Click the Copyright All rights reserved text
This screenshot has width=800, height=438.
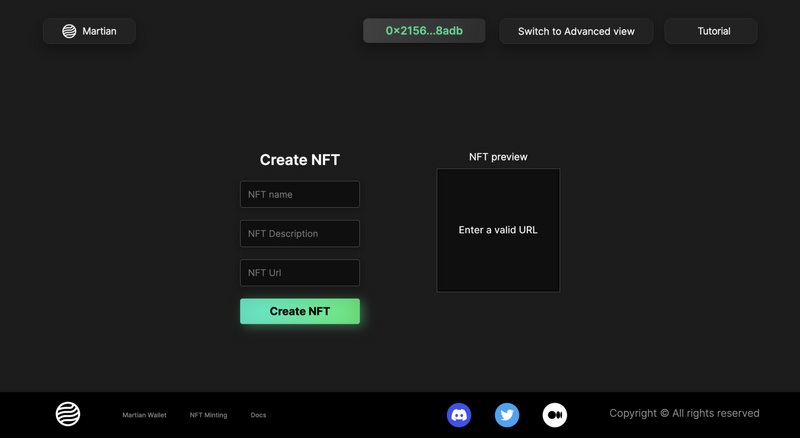[684, 413]
